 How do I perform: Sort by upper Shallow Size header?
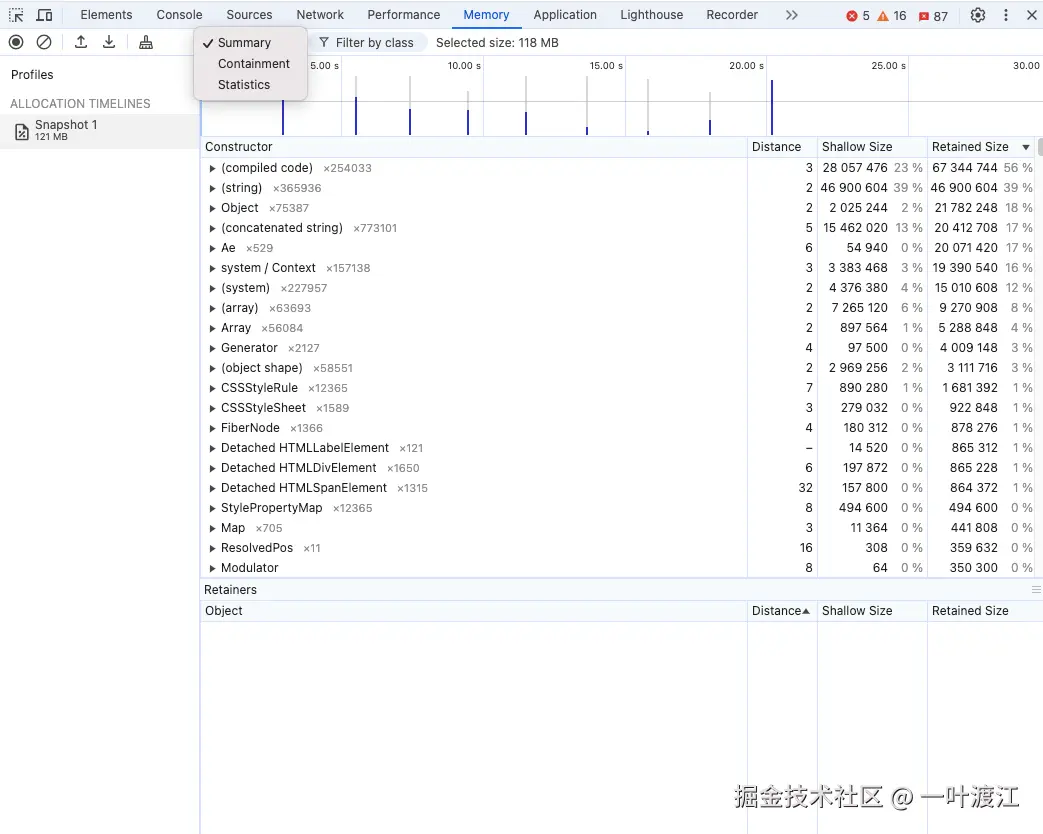point(872,147)
